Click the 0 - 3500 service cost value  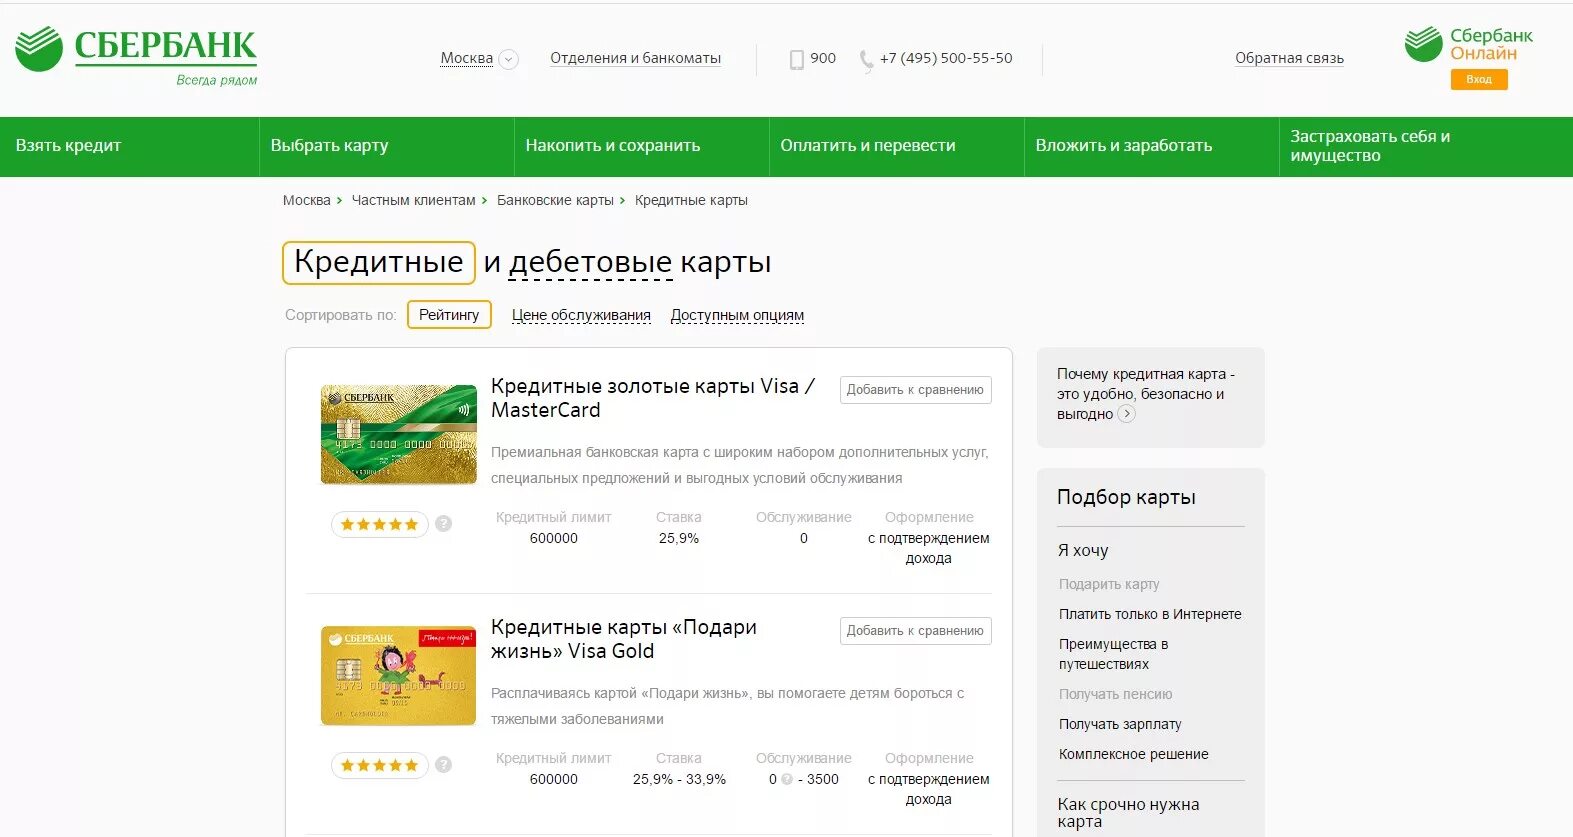tap(803, 779)
